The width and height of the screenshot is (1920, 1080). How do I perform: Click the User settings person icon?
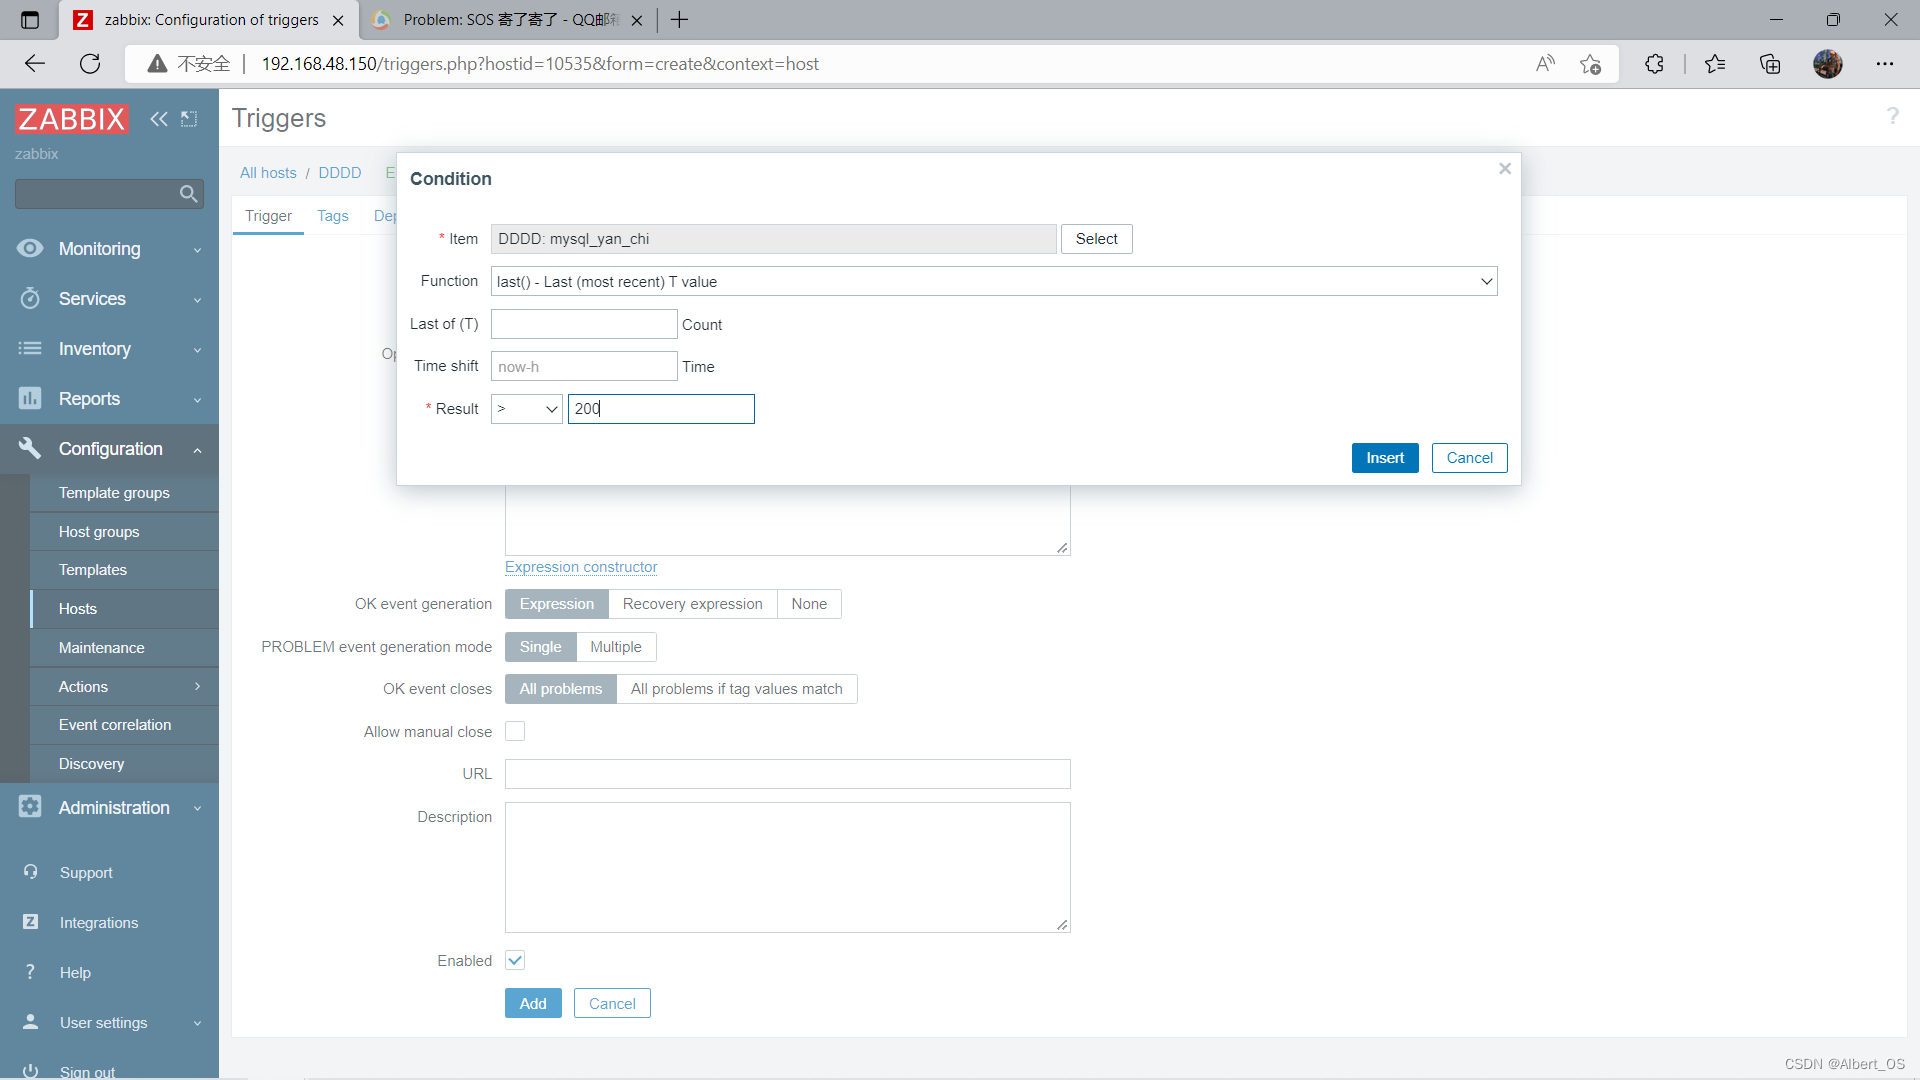coord(30,1022)
